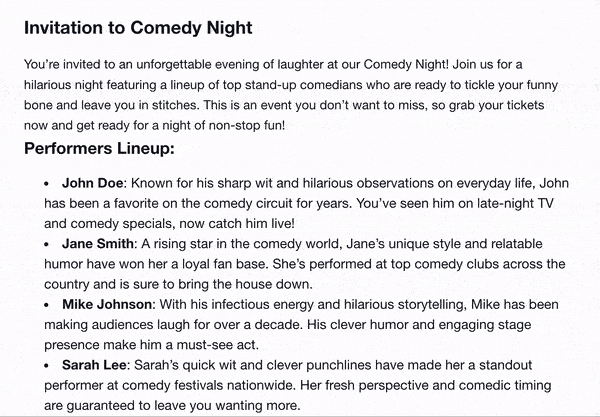Click the bullet point before John Doe
Screen dimensions: 600x417
tap(47, 184)
